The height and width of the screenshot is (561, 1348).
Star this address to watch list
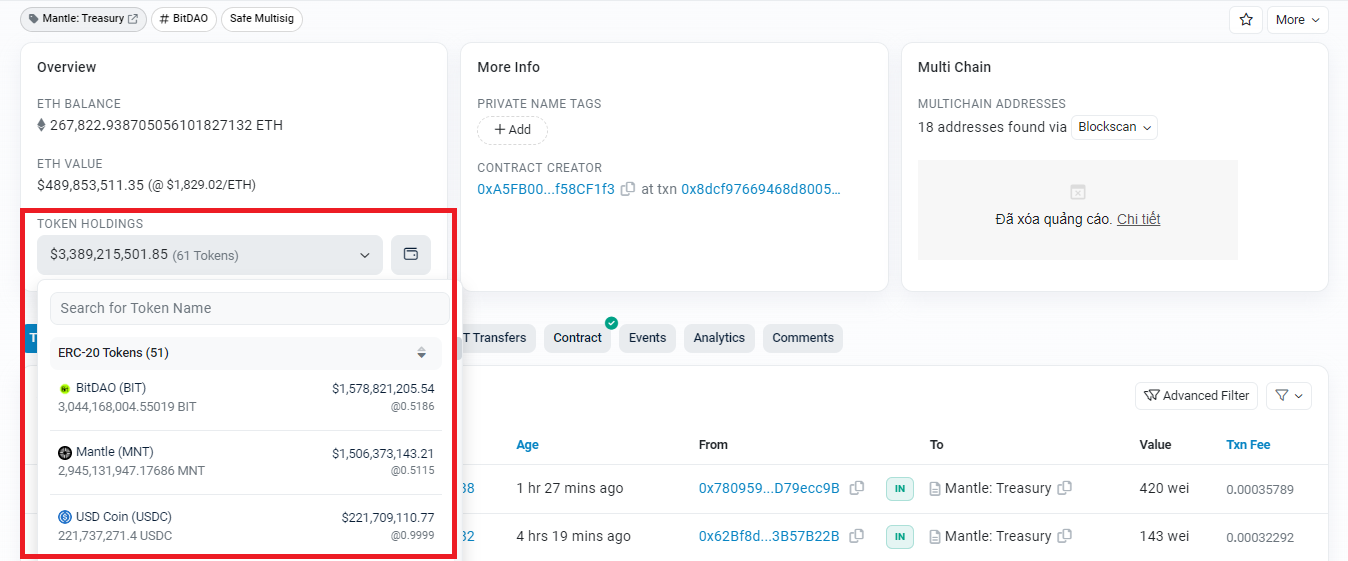click(1246, 19)
